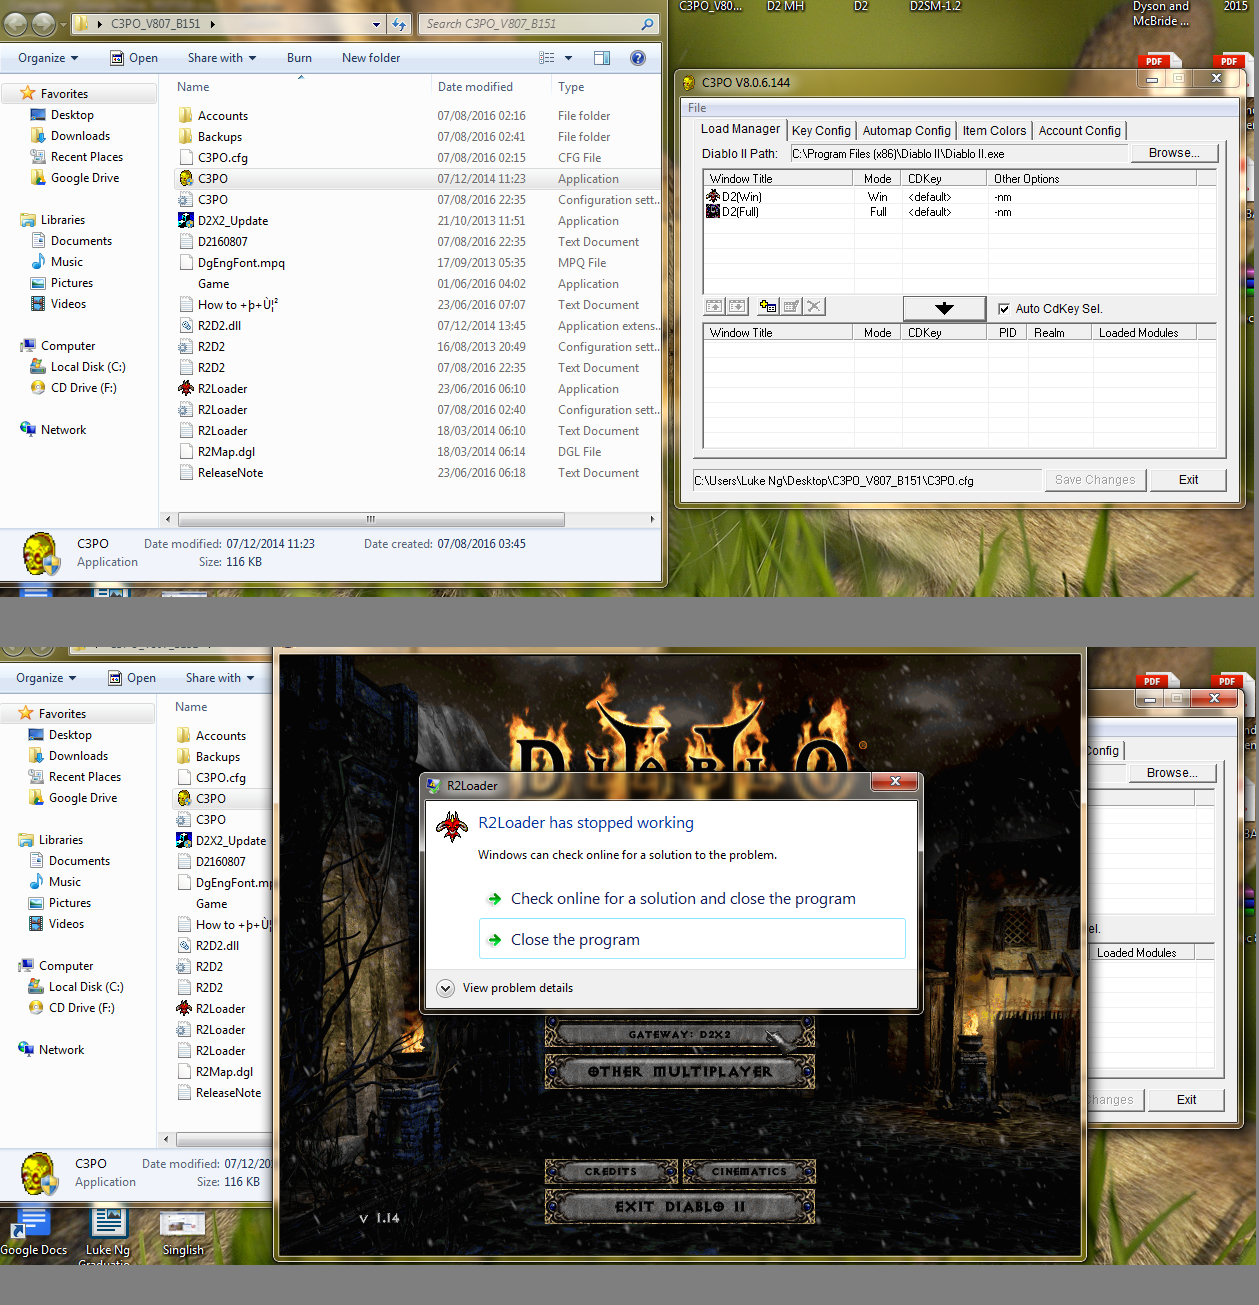Viewport: 1259px width, 1305px height.
Task: Click the R2D2.dll file icon in upper list
Action: tap(186, 326)
